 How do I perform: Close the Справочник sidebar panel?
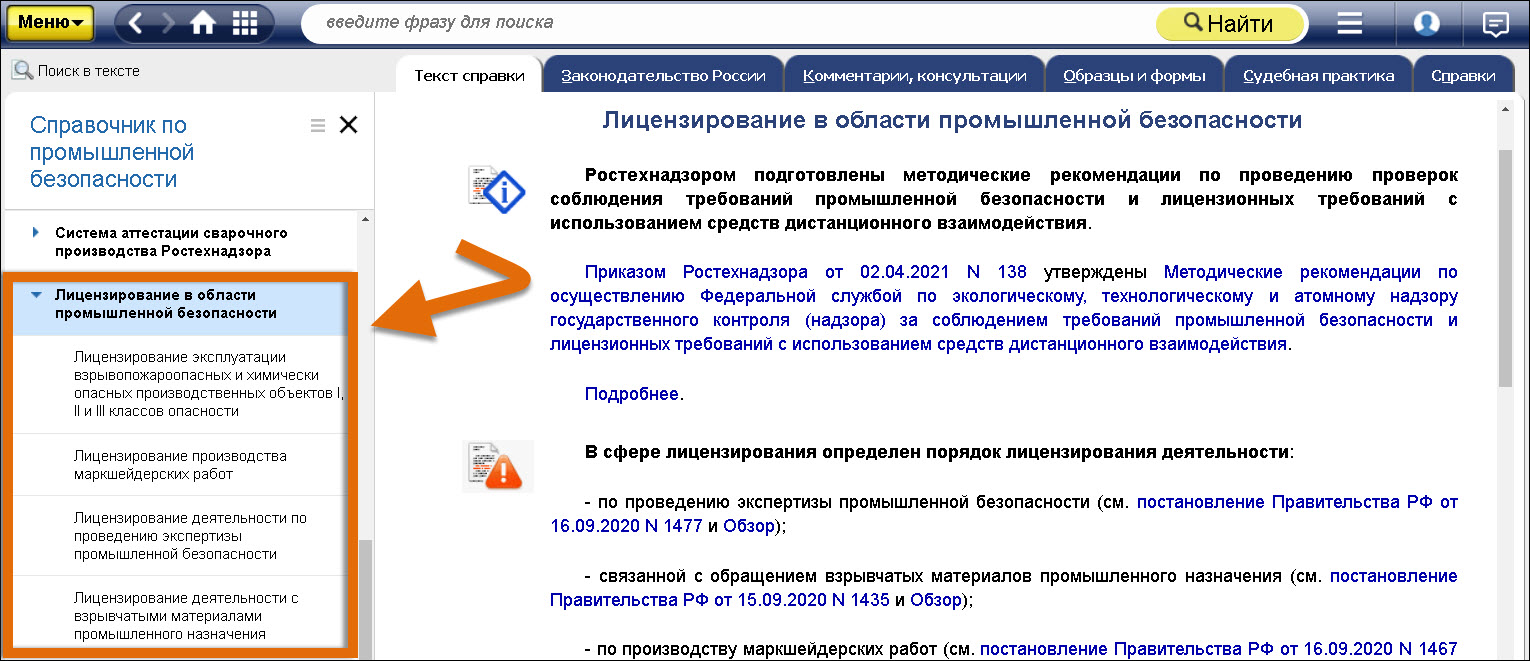(348, 125)
